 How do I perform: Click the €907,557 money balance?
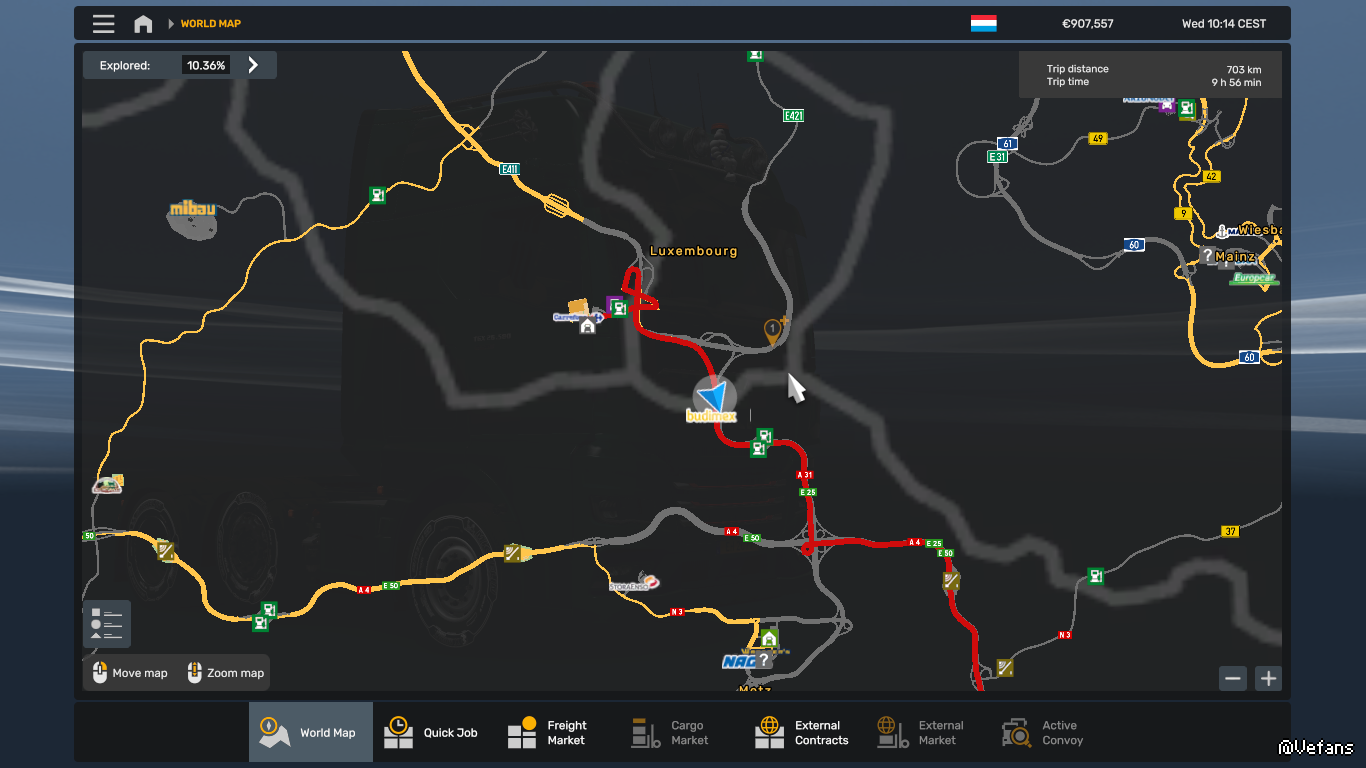coord(1088,24)
